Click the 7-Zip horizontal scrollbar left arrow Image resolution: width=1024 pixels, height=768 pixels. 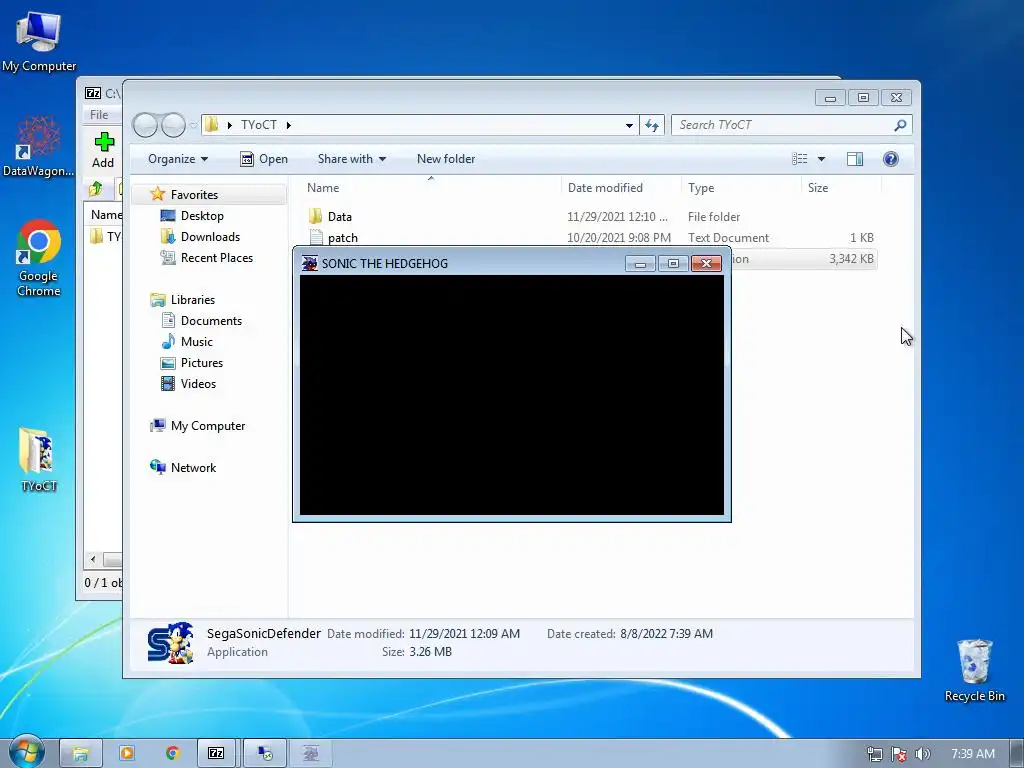93,560
